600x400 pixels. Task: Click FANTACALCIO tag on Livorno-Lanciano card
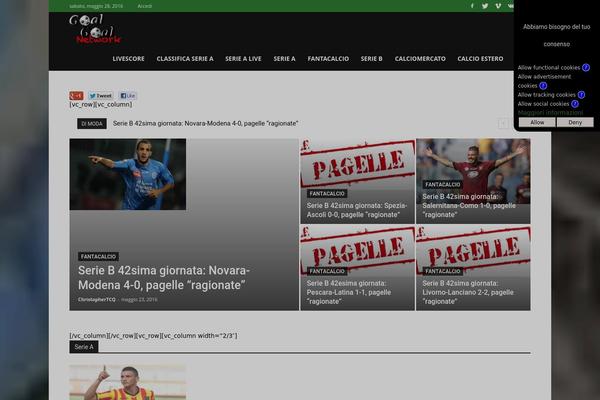tap(443, 271)
